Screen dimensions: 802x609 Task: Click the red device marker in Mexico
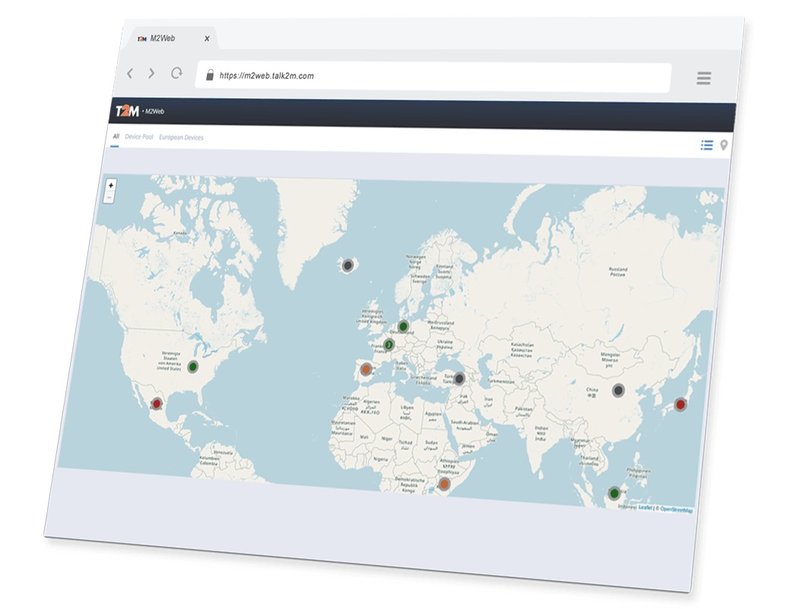point(157,404)
